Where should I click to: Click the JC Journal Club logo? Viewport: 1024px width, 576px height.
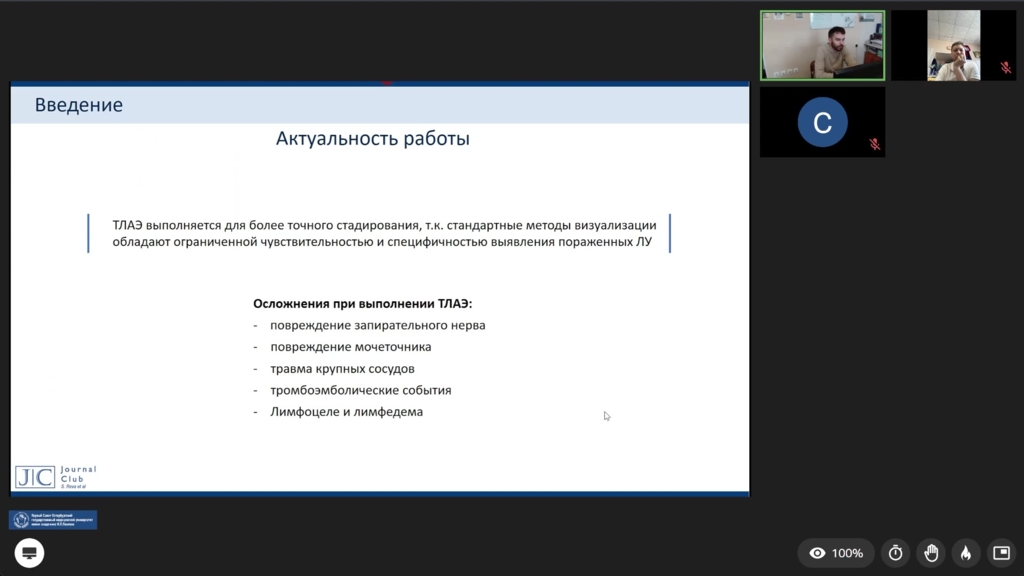pos(55,476)
